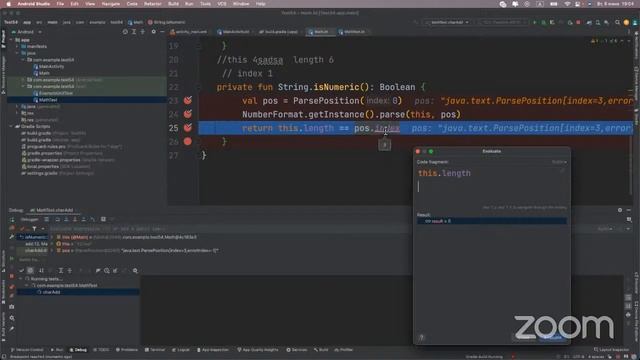The height and width of the screenshot is (360, 640).
Task: Hide the project panel with minus icon
Action: tap(162, 32)
